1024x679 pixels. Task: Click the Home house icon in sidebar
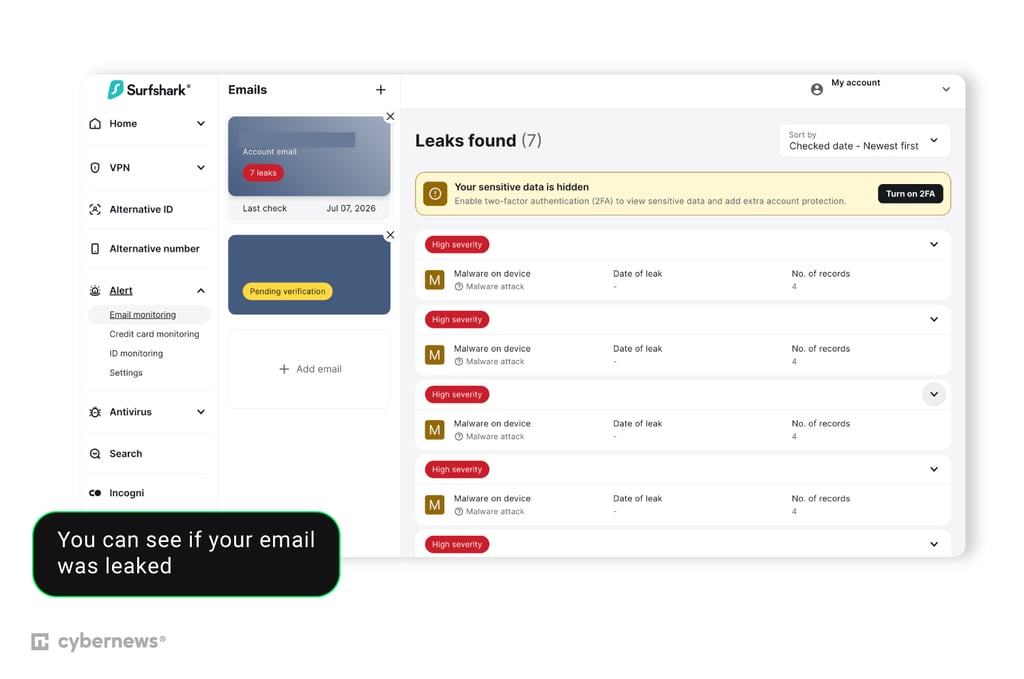pyautogui.click(x=95, y=123)
